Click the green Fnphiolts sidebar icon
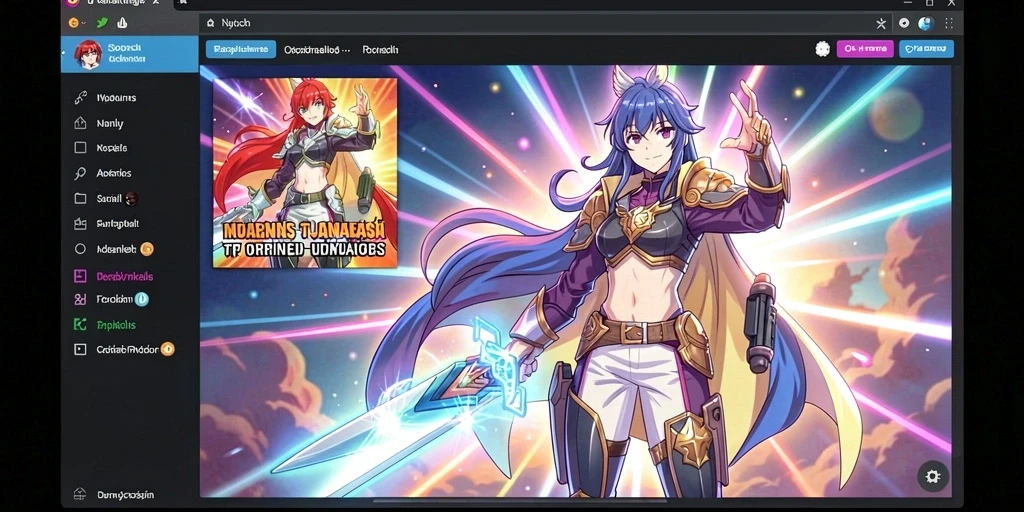 (80, 324)
